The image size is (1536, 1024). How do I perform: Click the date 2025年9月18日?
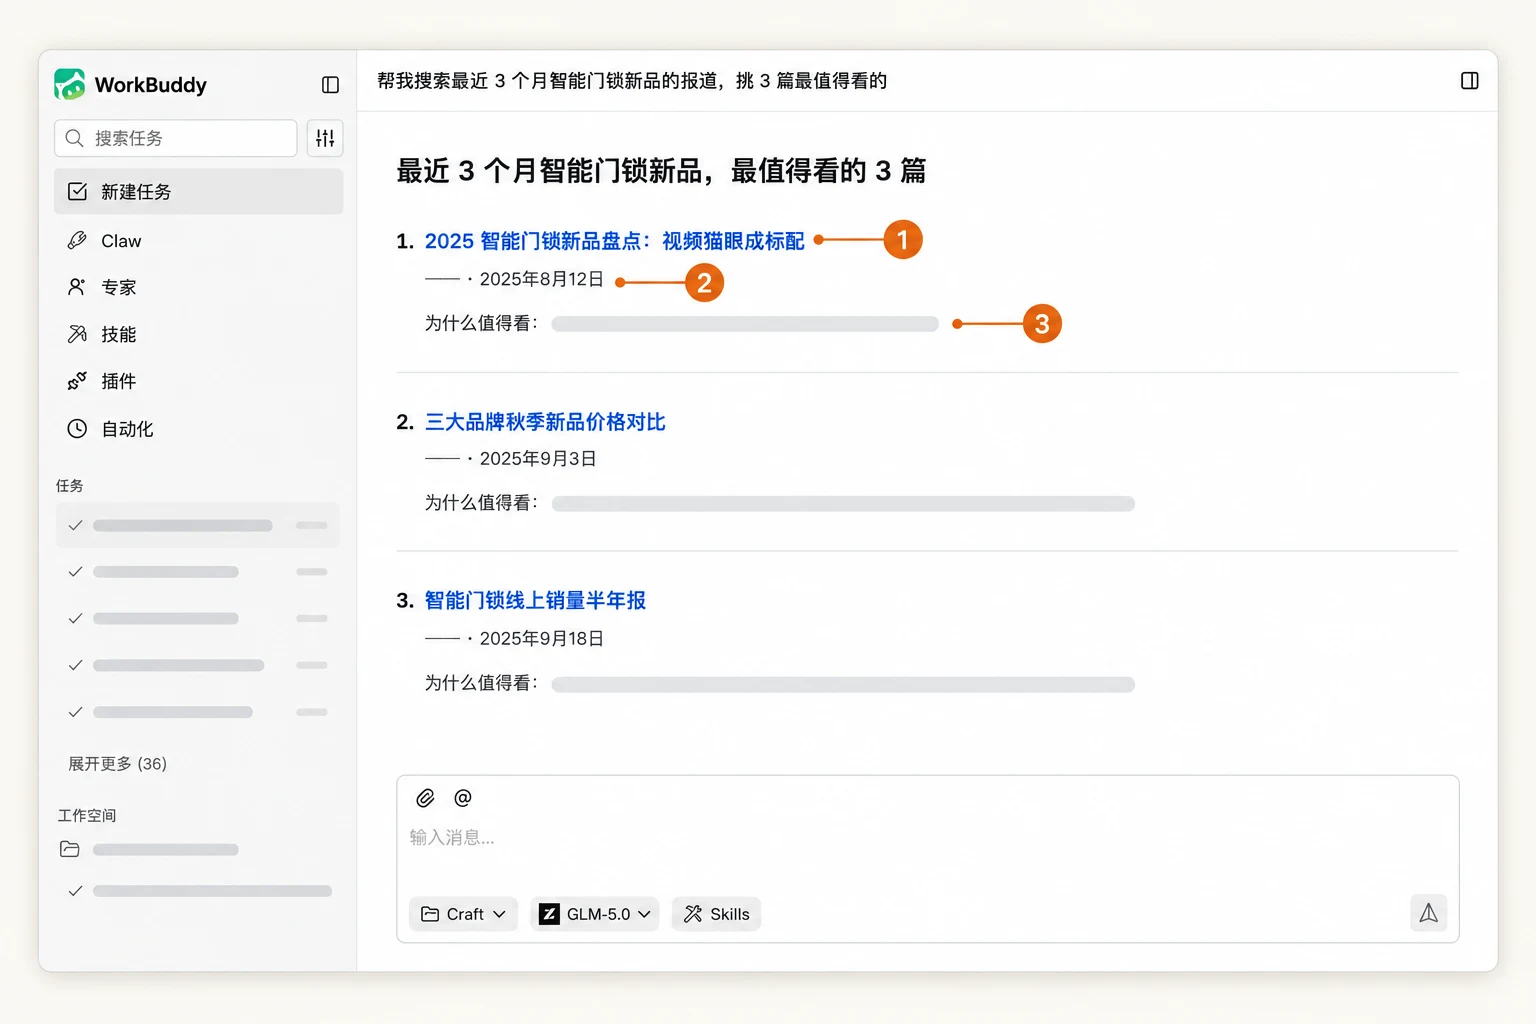tap(541, 638)
